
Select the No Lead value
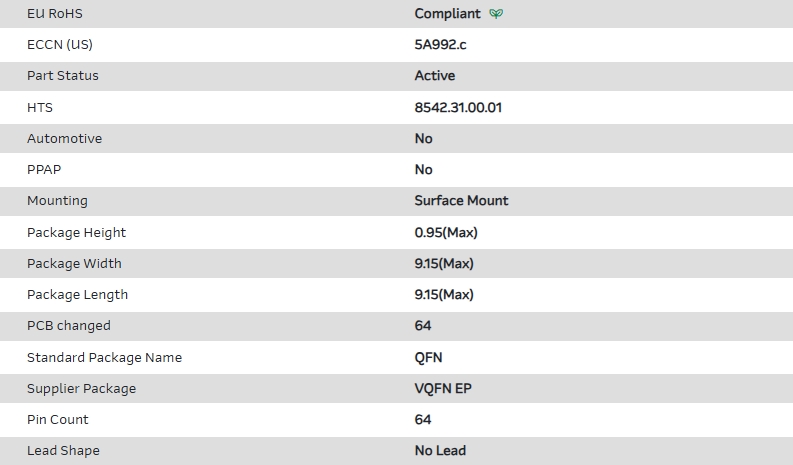tap(440, 451)
